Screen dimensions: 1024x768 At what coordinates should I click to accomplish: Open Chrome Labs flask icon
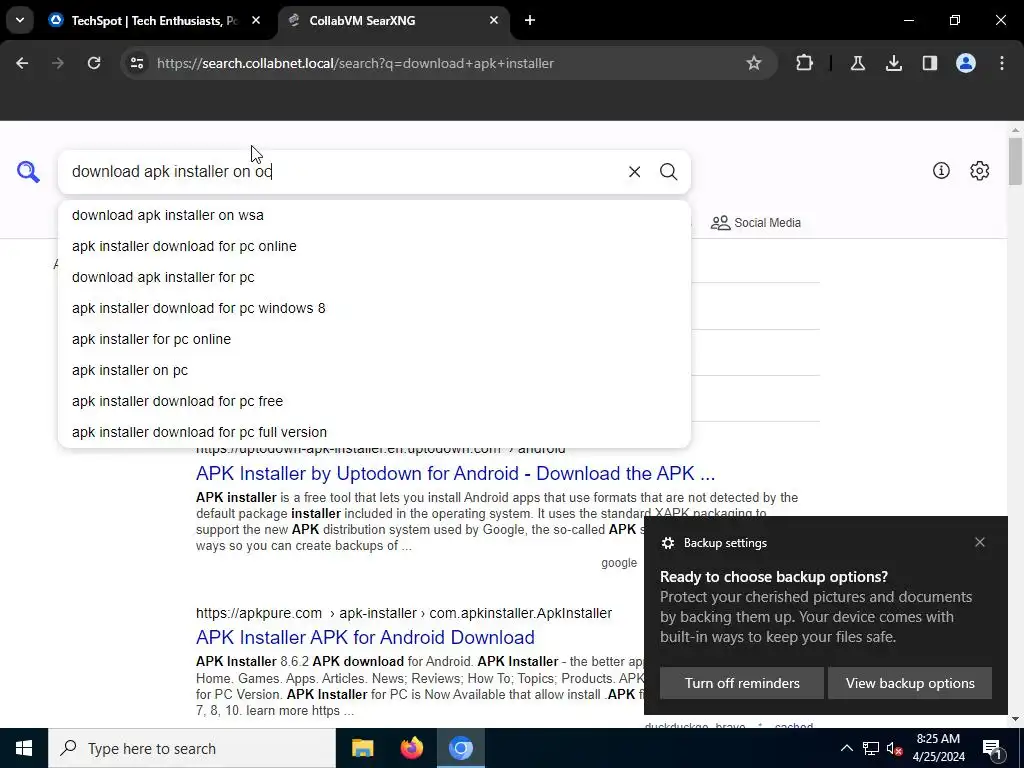tap(857, 63)
